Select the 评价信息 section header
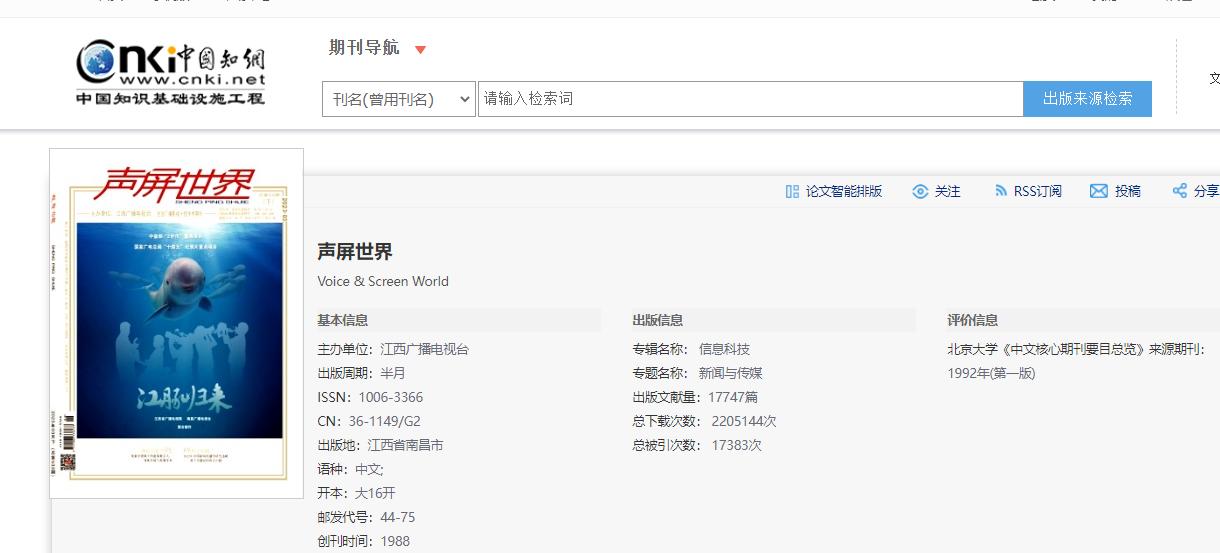Image resolution: width=1220 pixels, height=553 pixels. point(973,320)
